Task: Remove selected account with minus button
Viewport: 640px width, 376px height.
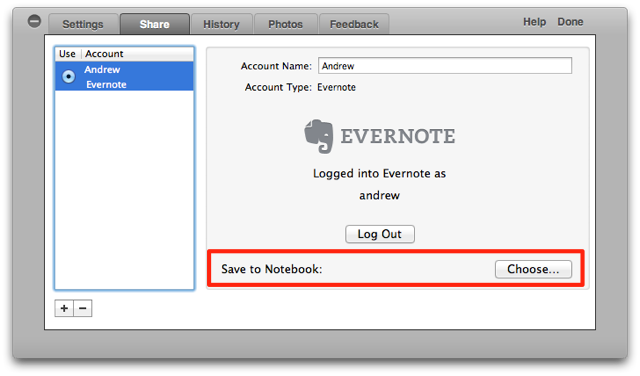Action: 83,308
